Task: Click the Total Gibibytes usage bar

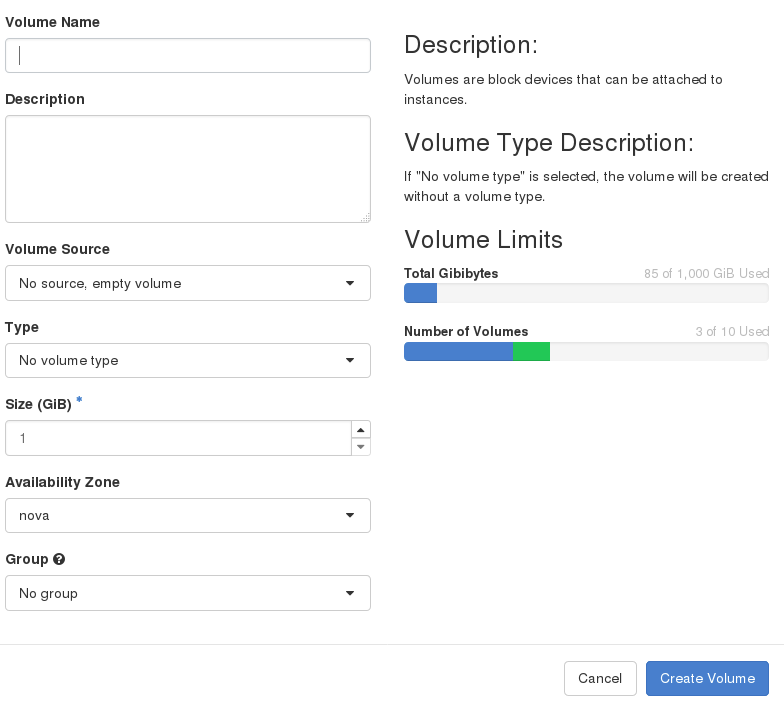Action: coord(586,293)
